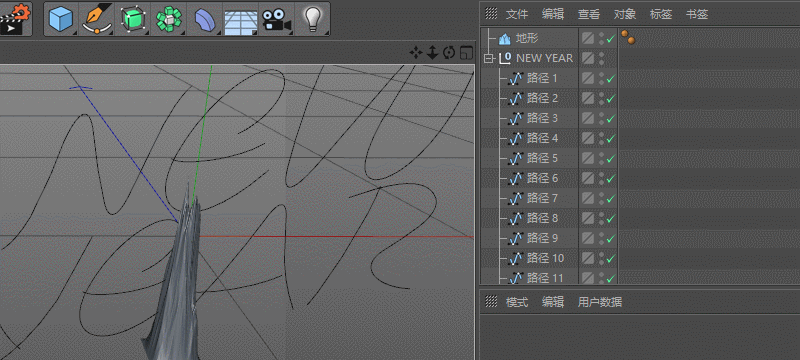Open the Subdivision Surface generator tool

tap(133, 19)
